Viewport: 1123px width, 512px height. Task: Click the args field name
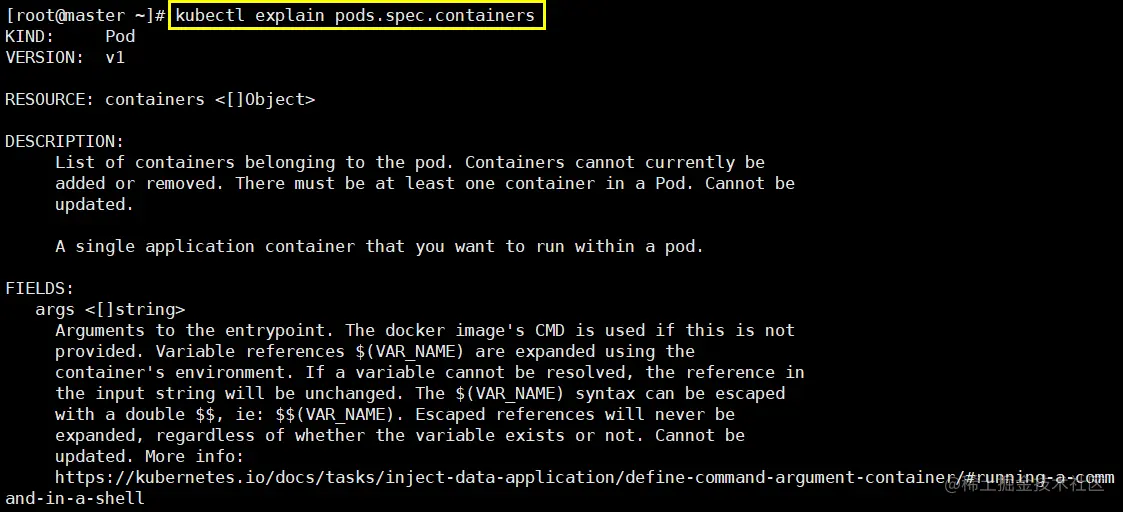[55, 309]
